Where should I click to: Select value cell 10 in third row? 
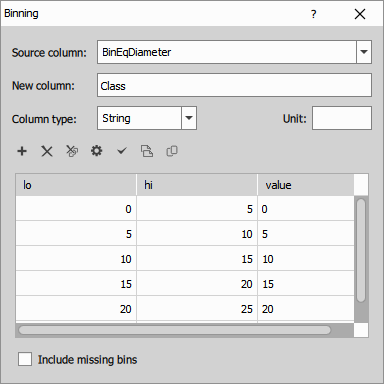(306, 259)
